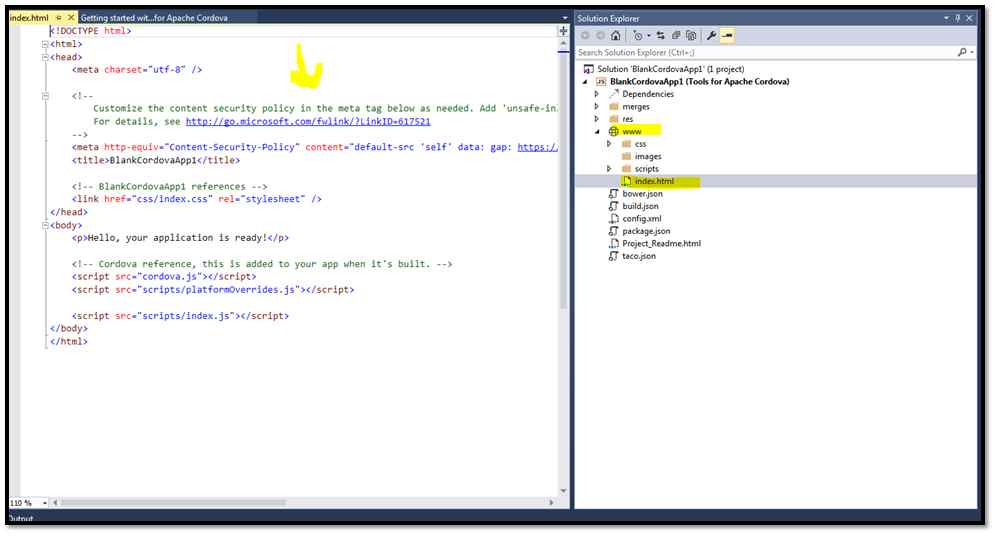Click Pending Changes Filter clock icon
This screenshot has height=536, width=996.
coord(637,35)
